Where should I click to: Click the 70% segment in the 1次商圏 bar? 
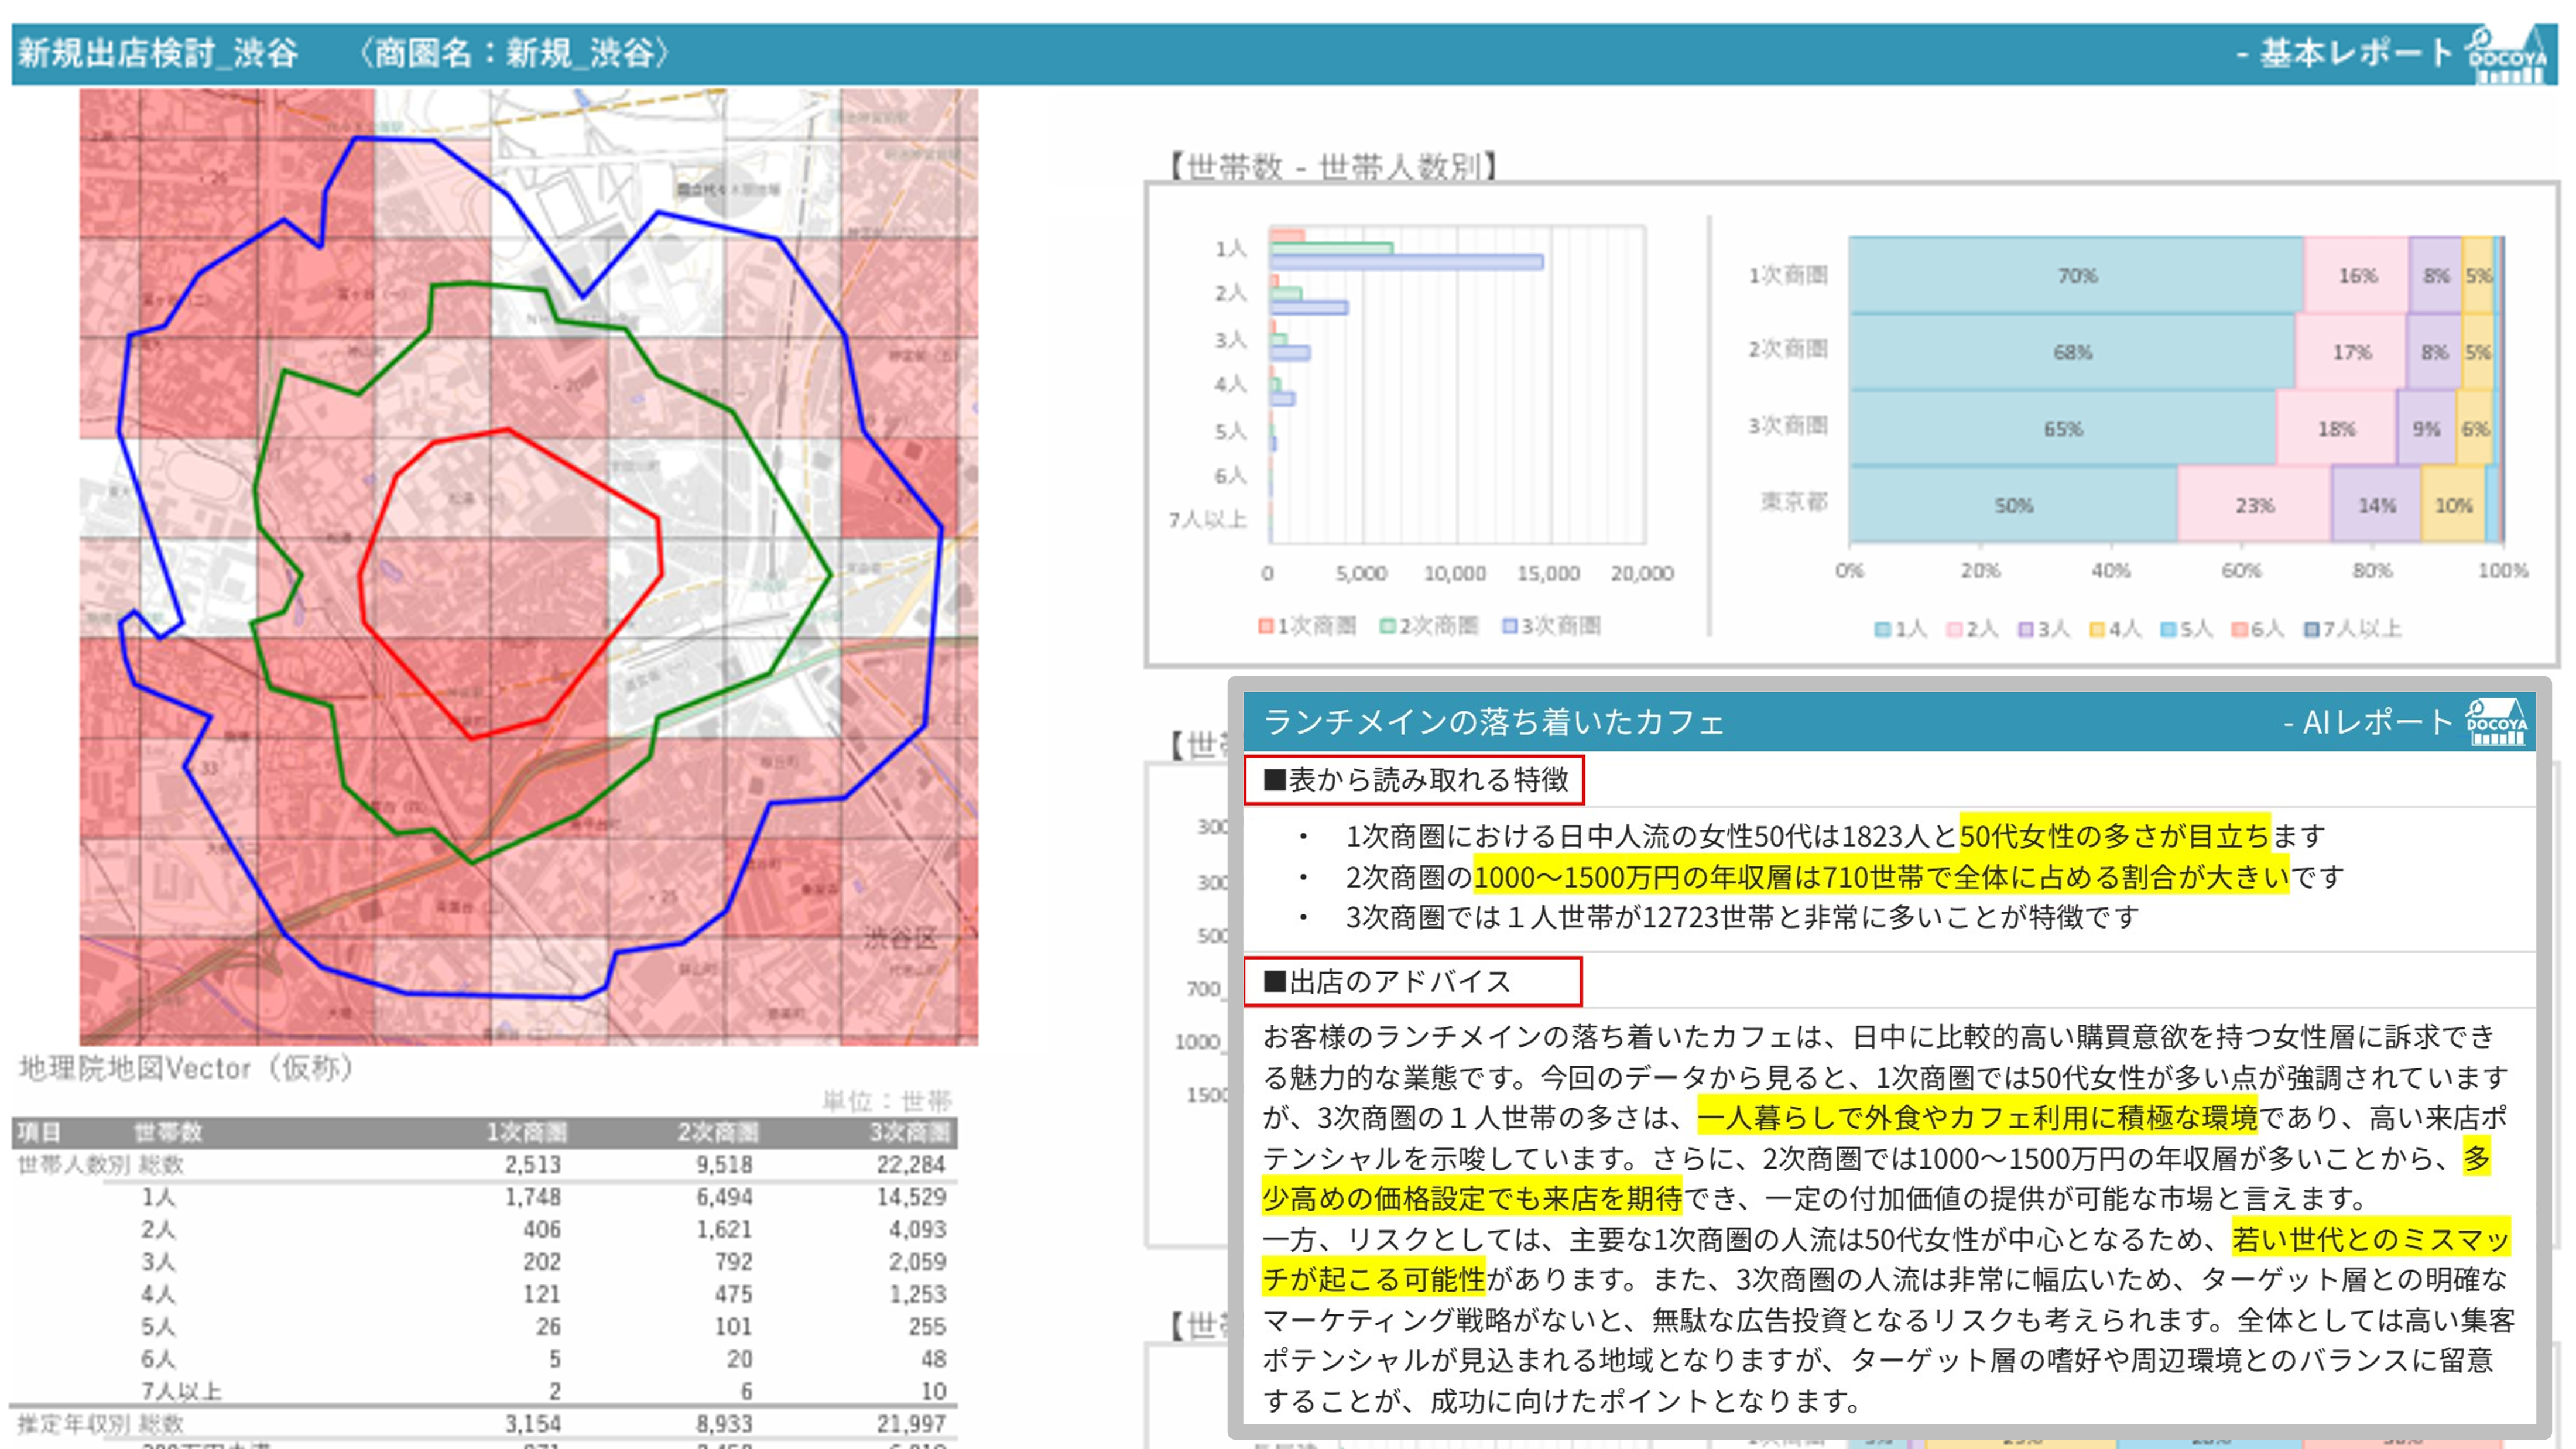point(2076,275)
